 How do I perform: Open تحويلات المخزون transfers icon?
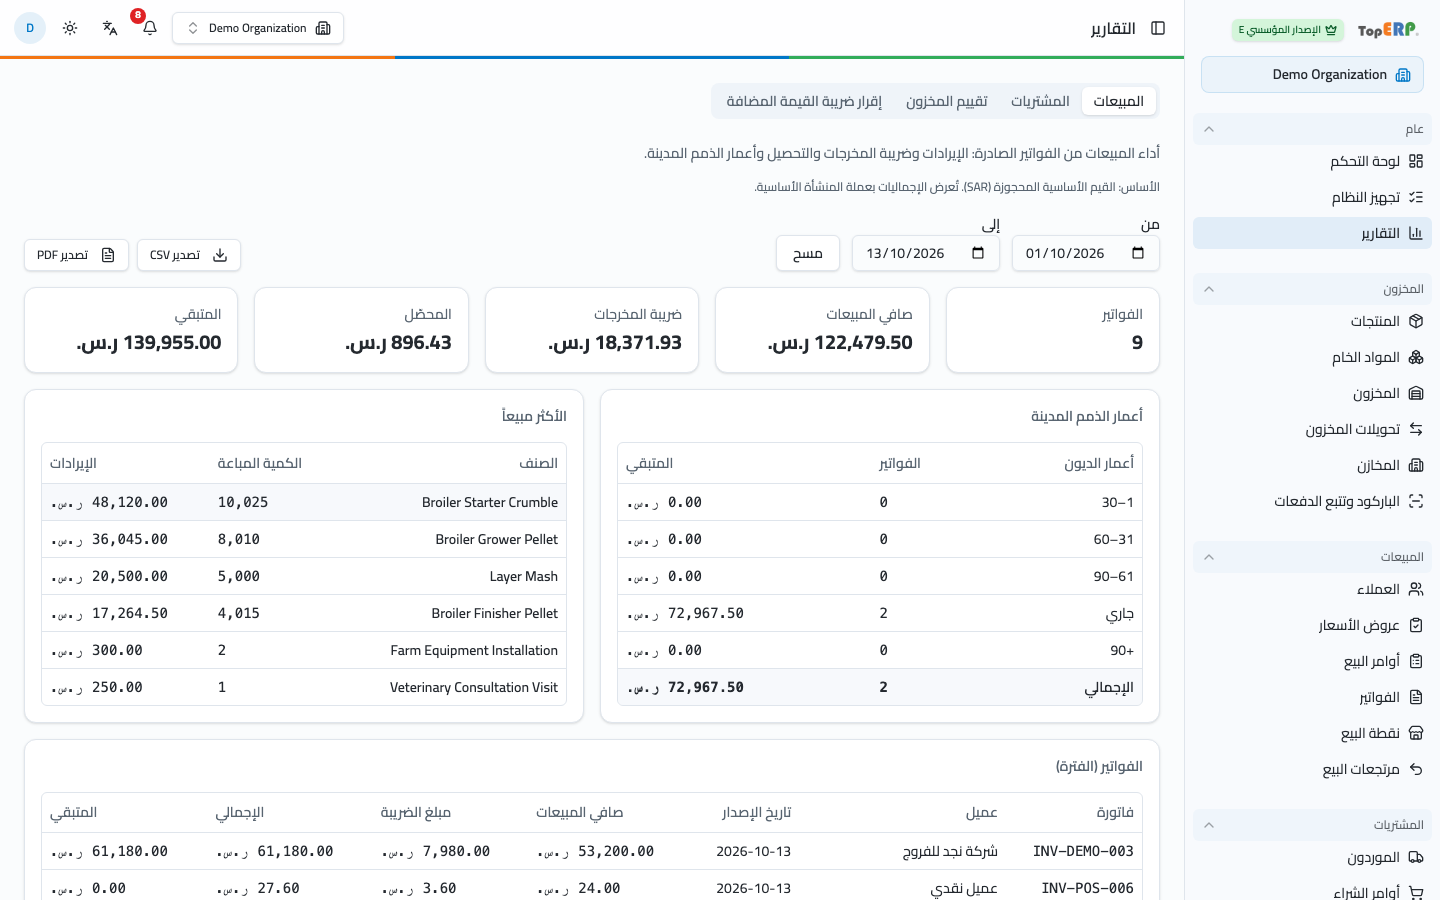[x=1416, y=429]
